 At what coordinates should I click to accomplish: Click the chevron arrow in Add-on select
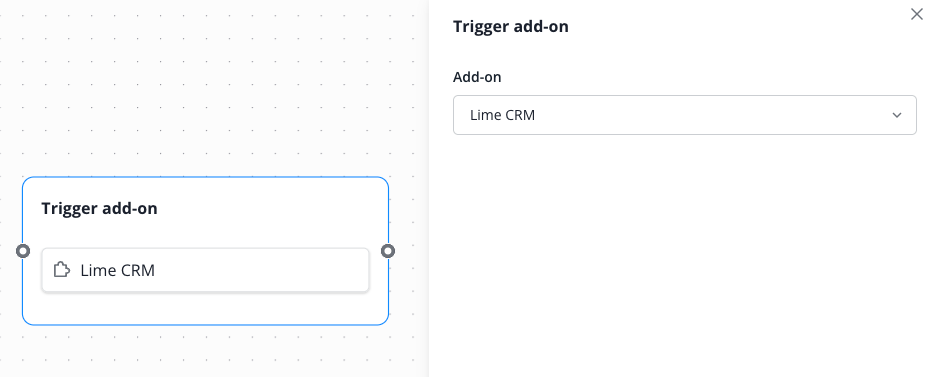897,115
